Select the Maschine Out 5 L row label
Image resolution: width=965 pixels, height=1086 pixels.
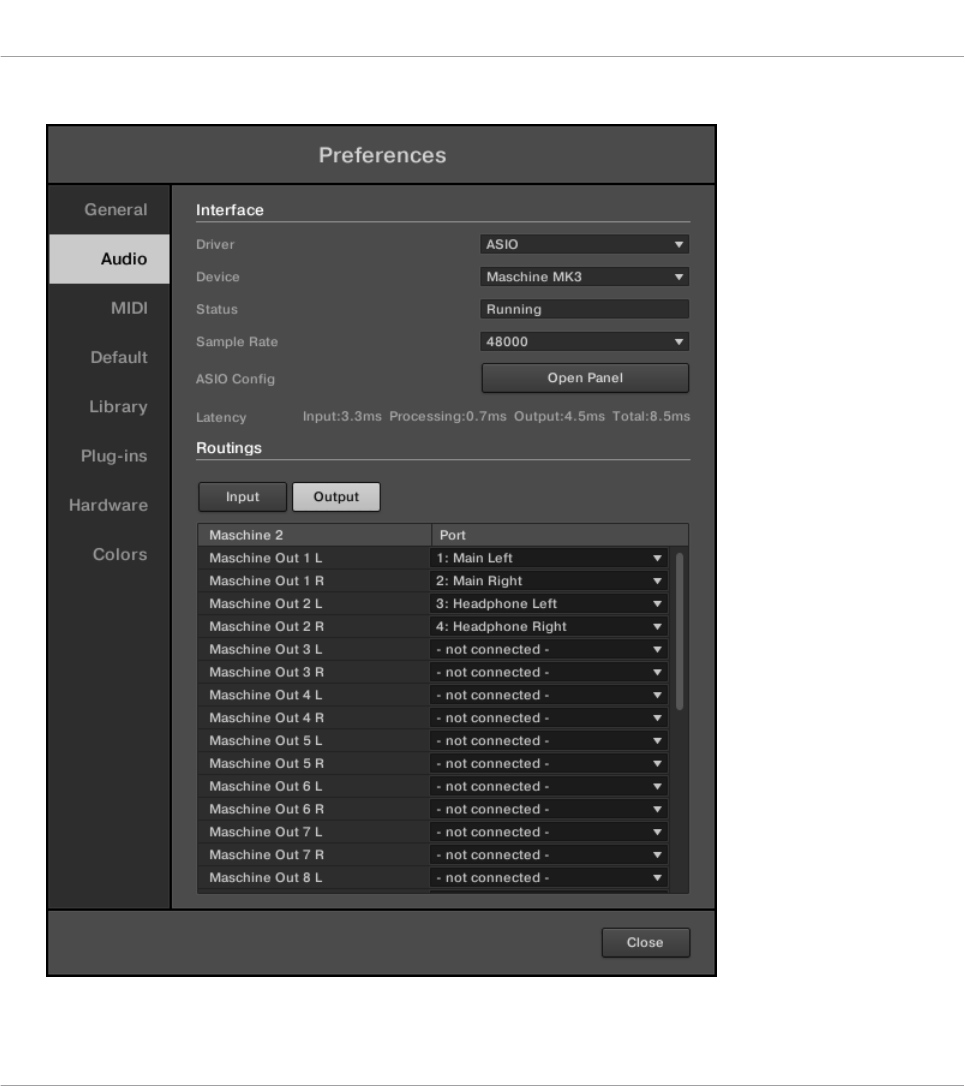coord(266,741)
